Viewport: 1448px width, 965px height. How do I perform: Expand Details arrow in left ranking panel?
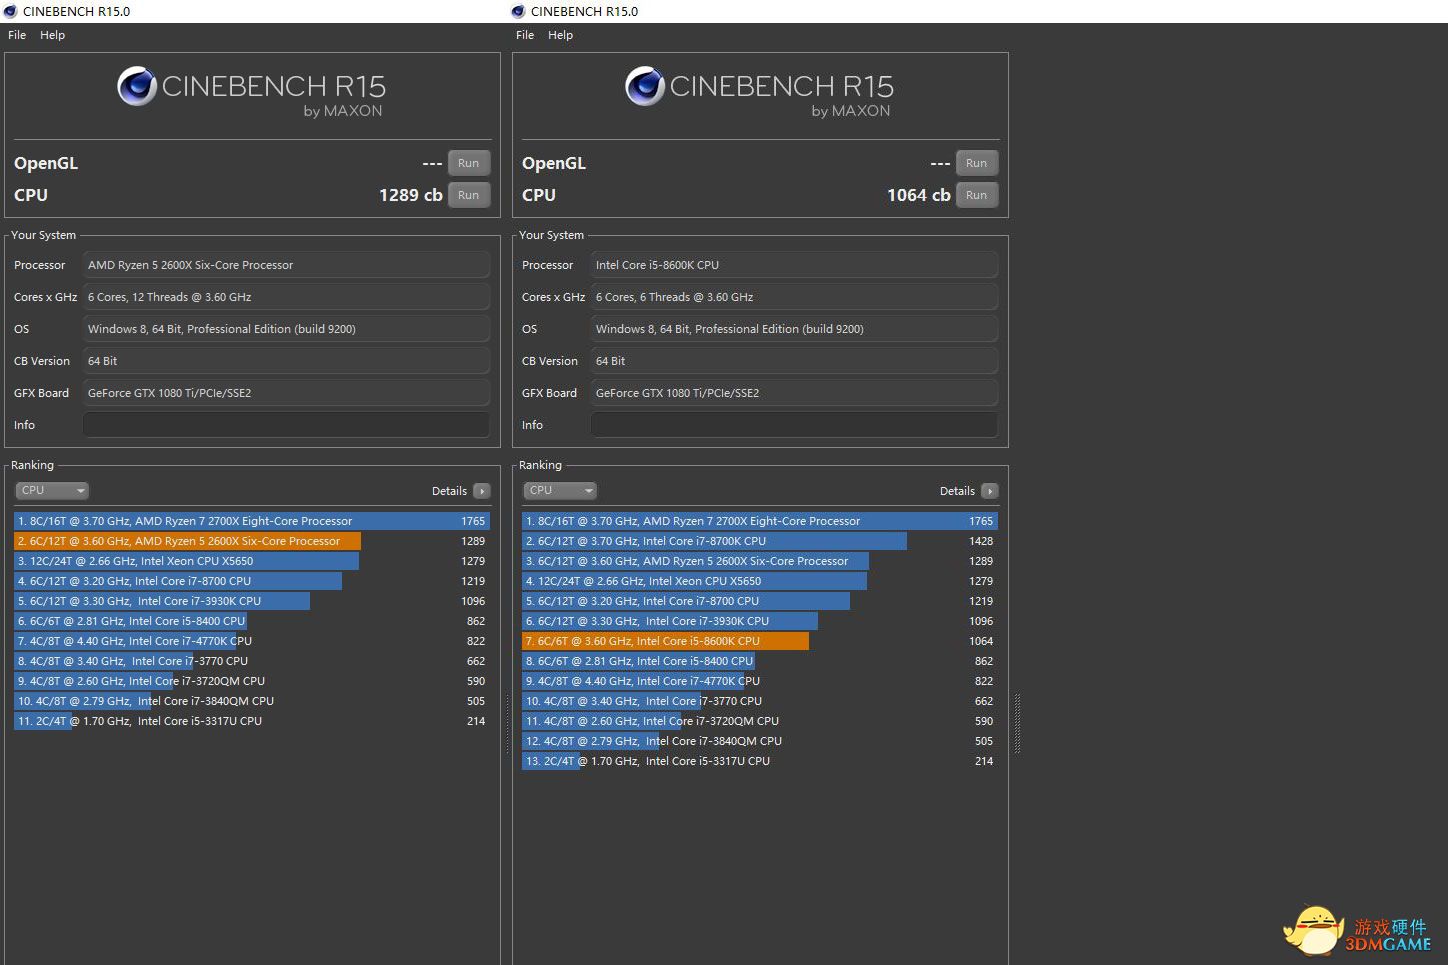click(482, 491)
